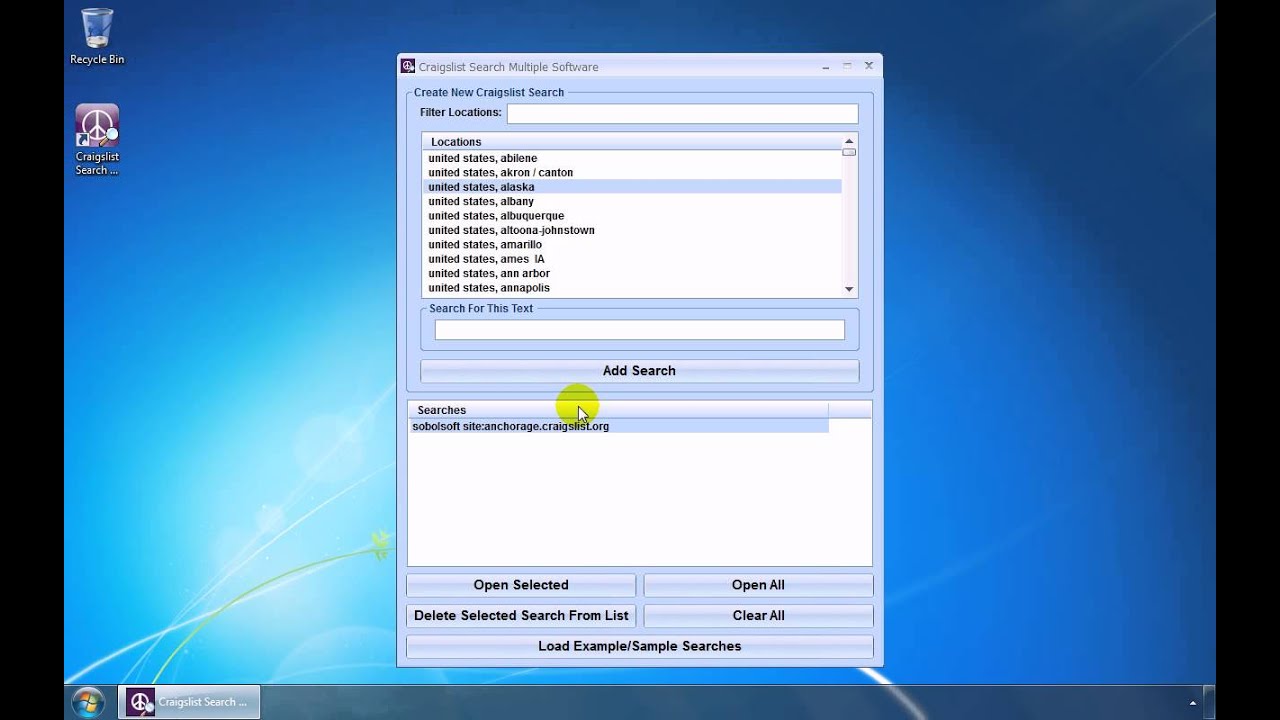This screenshot has height=720, width=1280.
Task: Select 'united states, altoona-johnstown' location
Action: [x=632, y=230]
